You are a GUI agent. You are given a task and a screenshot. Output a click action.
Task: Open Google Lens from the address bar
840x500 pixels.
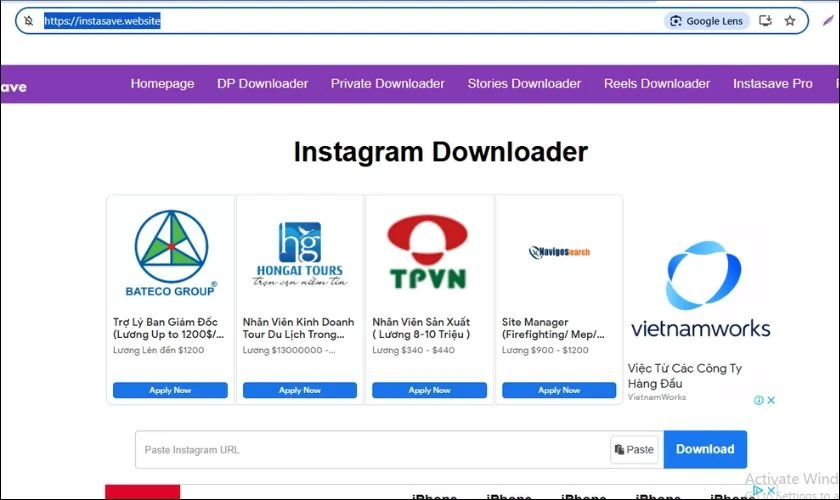(707, 21)
